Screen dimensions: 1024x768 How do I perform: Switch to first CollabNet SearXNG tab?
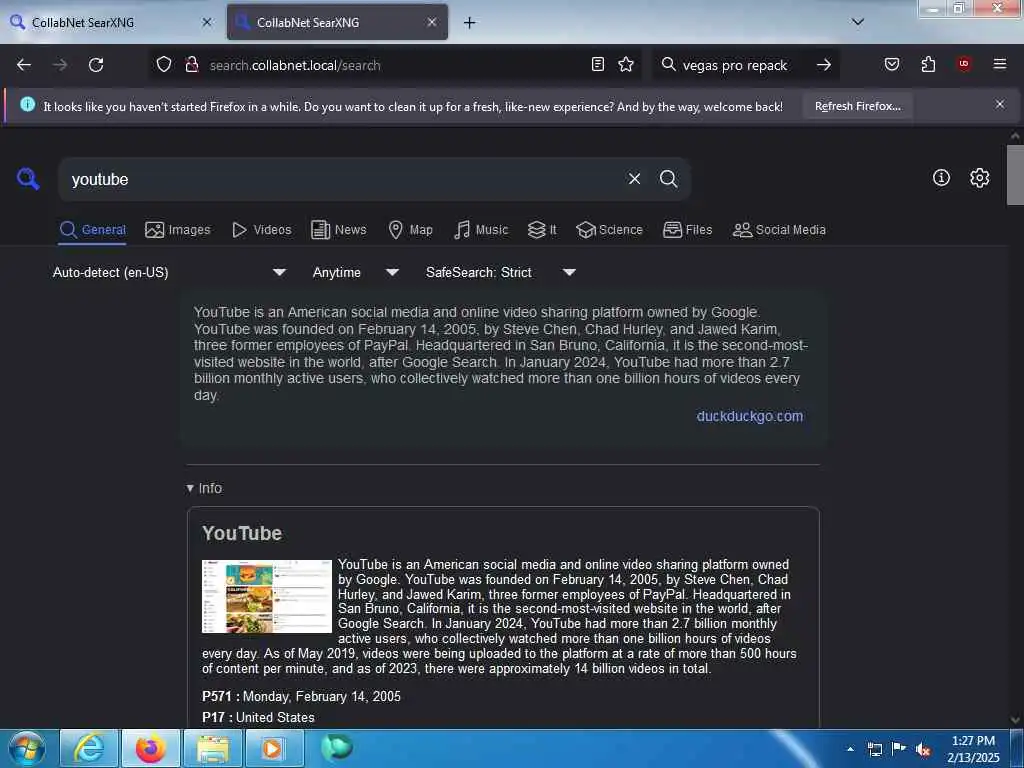tap(111, 22)
